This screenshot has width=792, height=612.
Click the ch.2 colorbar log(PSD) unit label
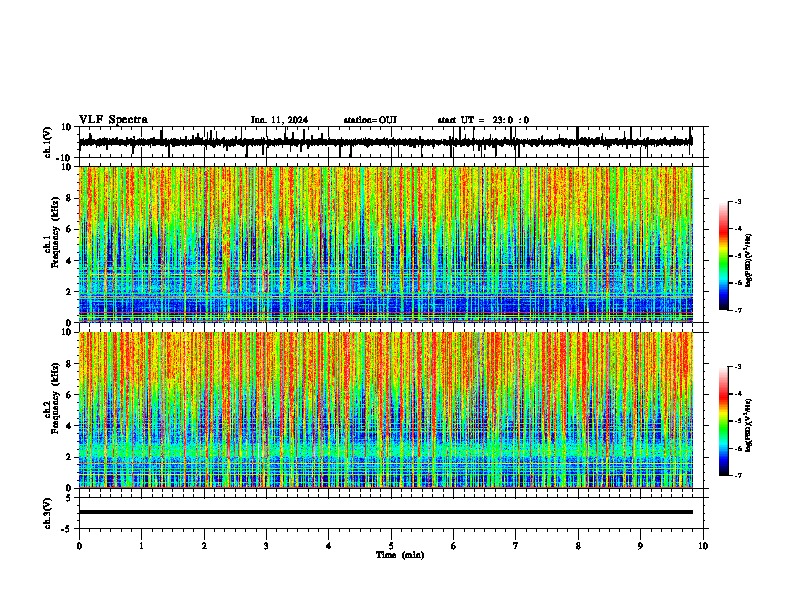coord(749,425)
